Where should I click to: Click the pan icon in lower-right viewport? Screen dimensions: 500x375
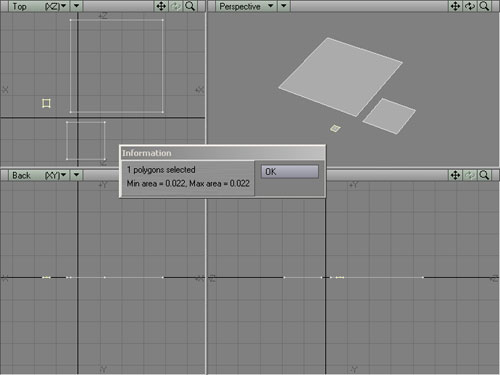(455, 175)
